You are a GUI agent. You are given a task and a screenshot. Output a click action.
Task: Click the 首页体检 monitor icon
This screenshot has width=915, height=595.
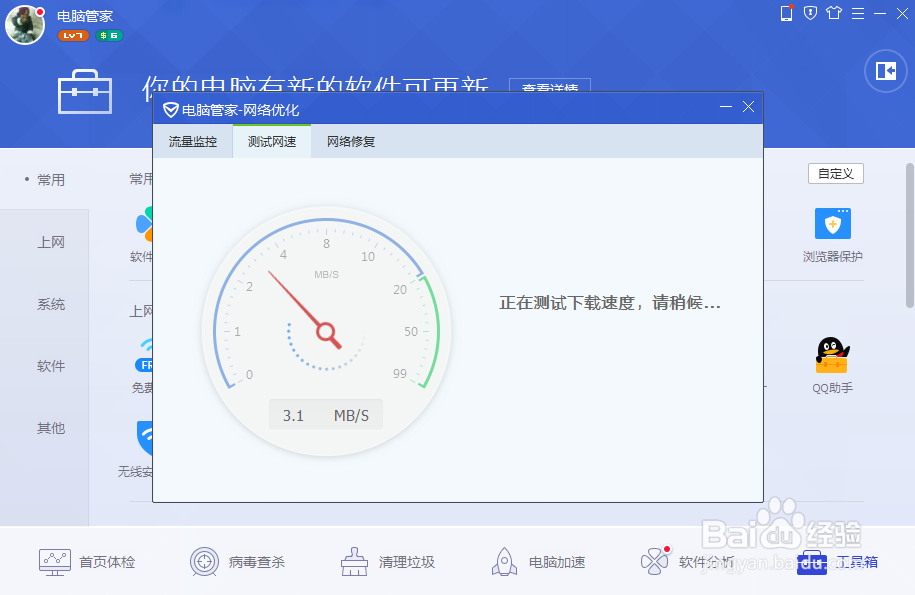55,562
